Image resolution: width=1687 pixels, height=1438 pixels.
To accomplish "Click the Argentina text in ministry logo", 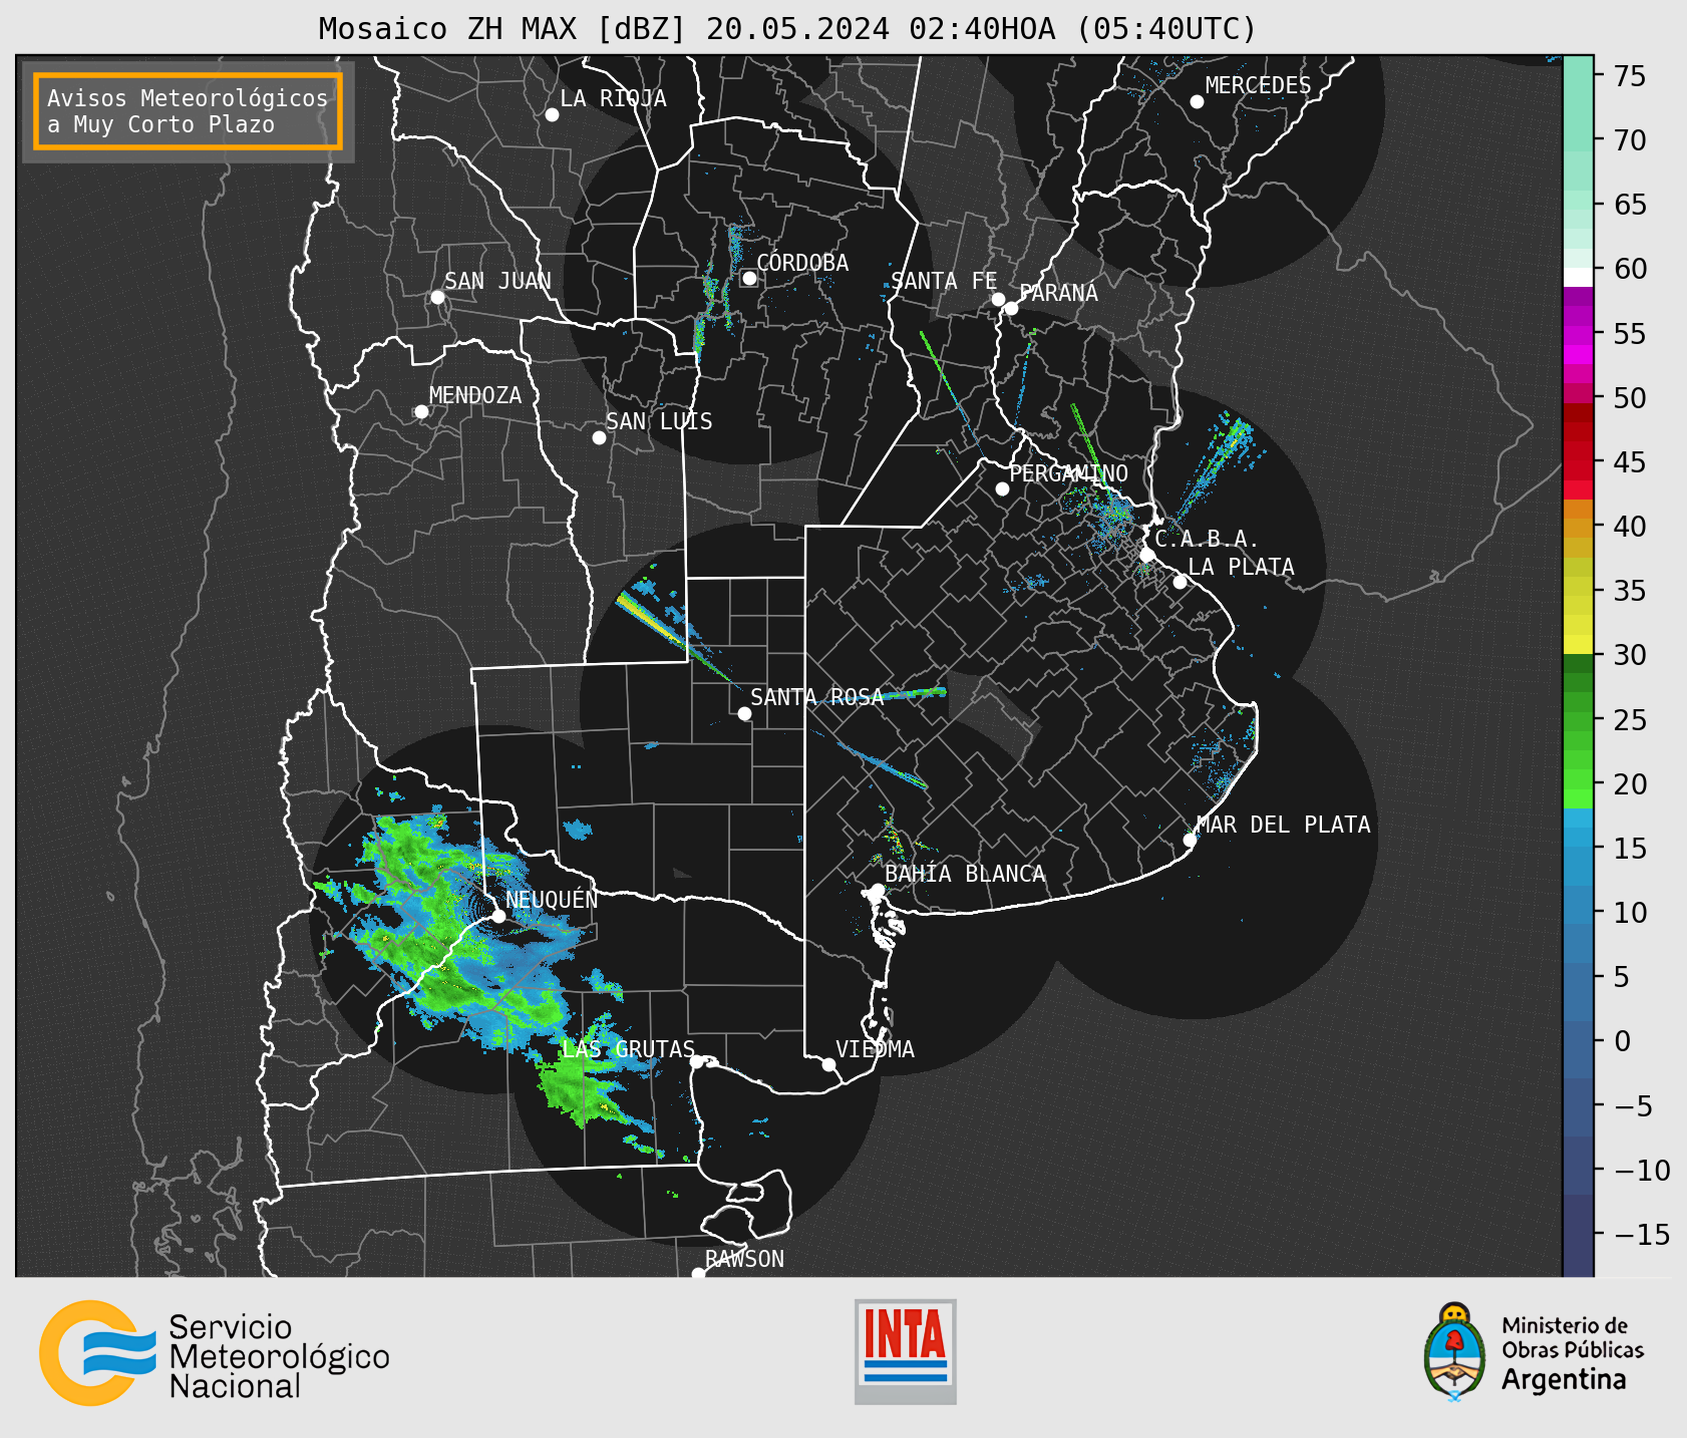I will point(1563,1380).
